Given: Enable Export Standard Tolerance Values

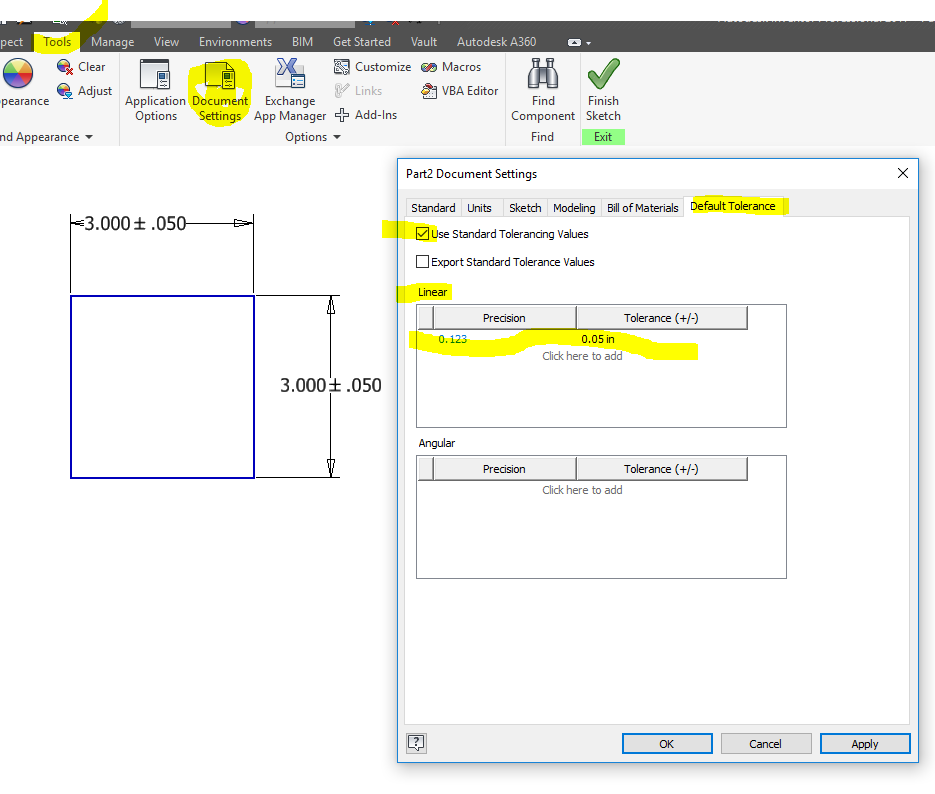Looking at the screenshot, I should click(423, 261).
